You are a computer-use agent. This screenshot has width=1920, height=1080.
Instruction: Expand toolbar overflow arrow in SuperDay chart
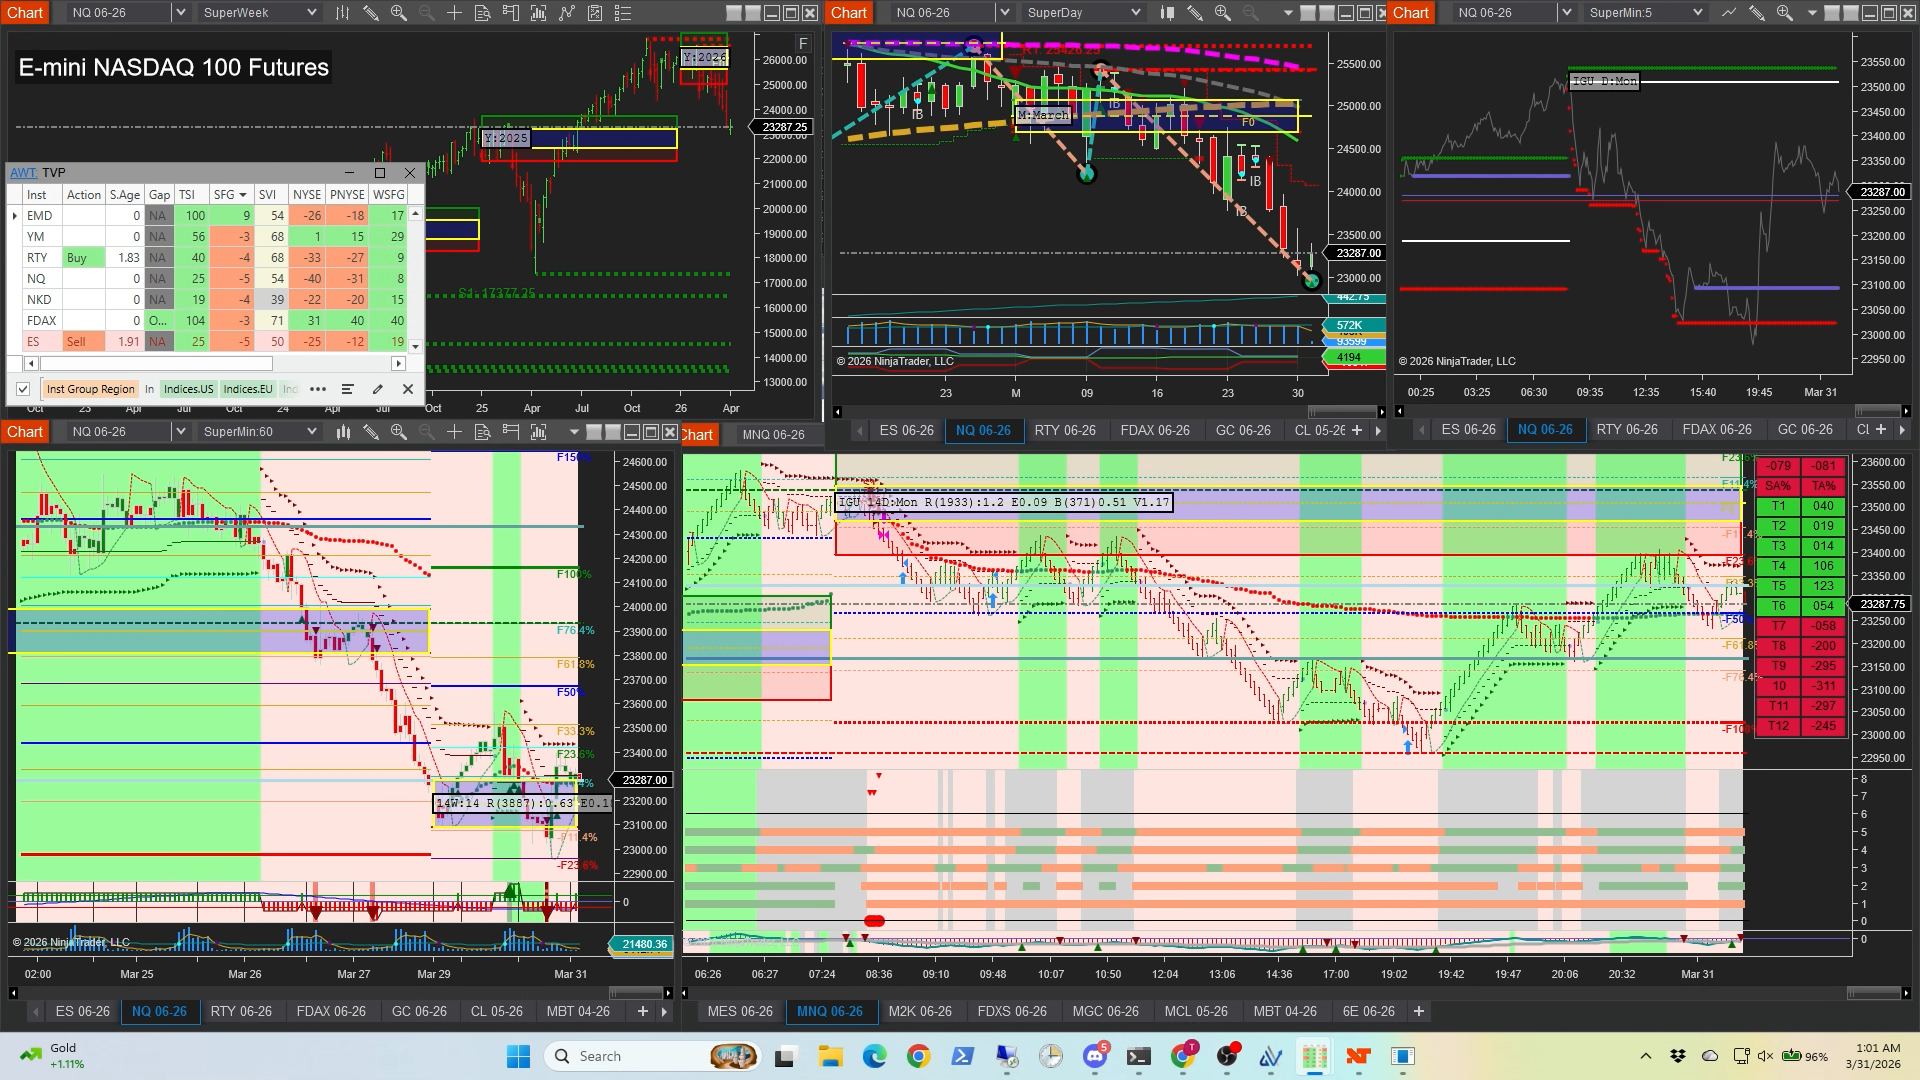pos(1288,13)
